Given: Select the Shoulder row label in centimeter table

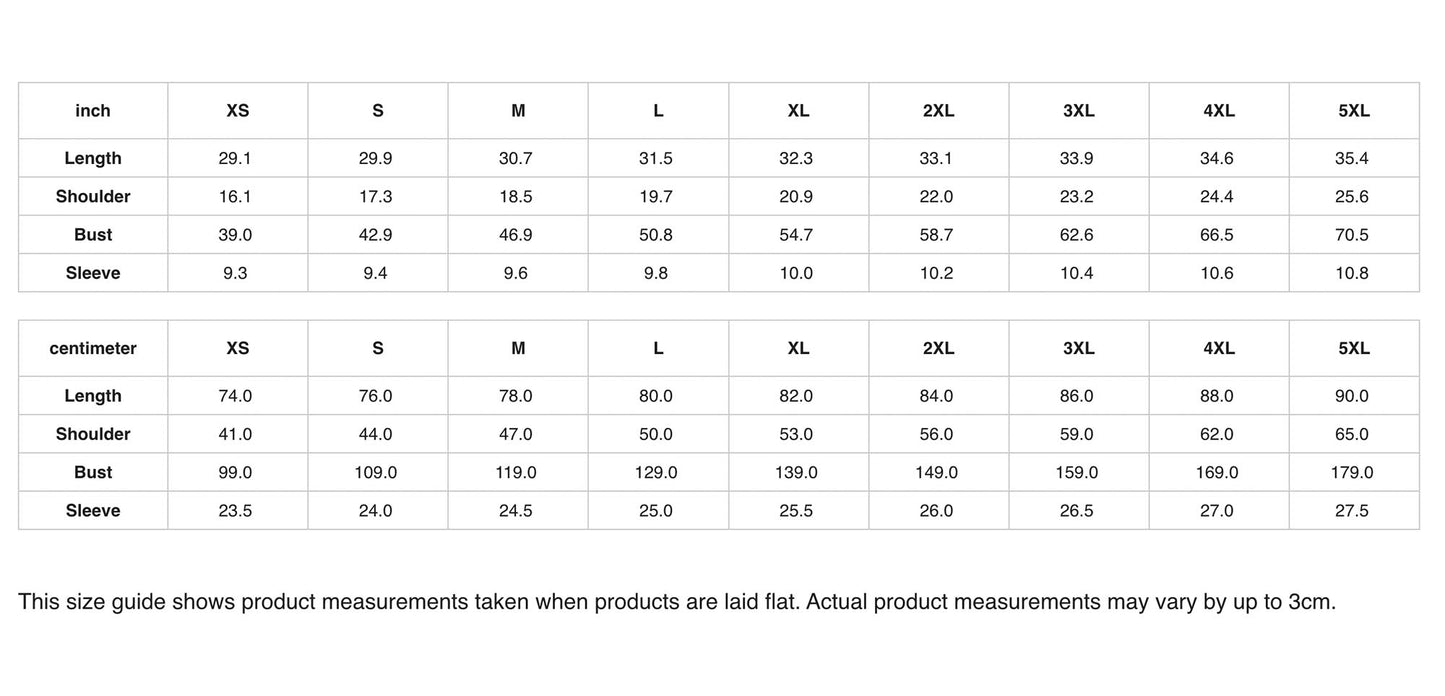Looking at the screenshot, I should (x=93, y=434).
